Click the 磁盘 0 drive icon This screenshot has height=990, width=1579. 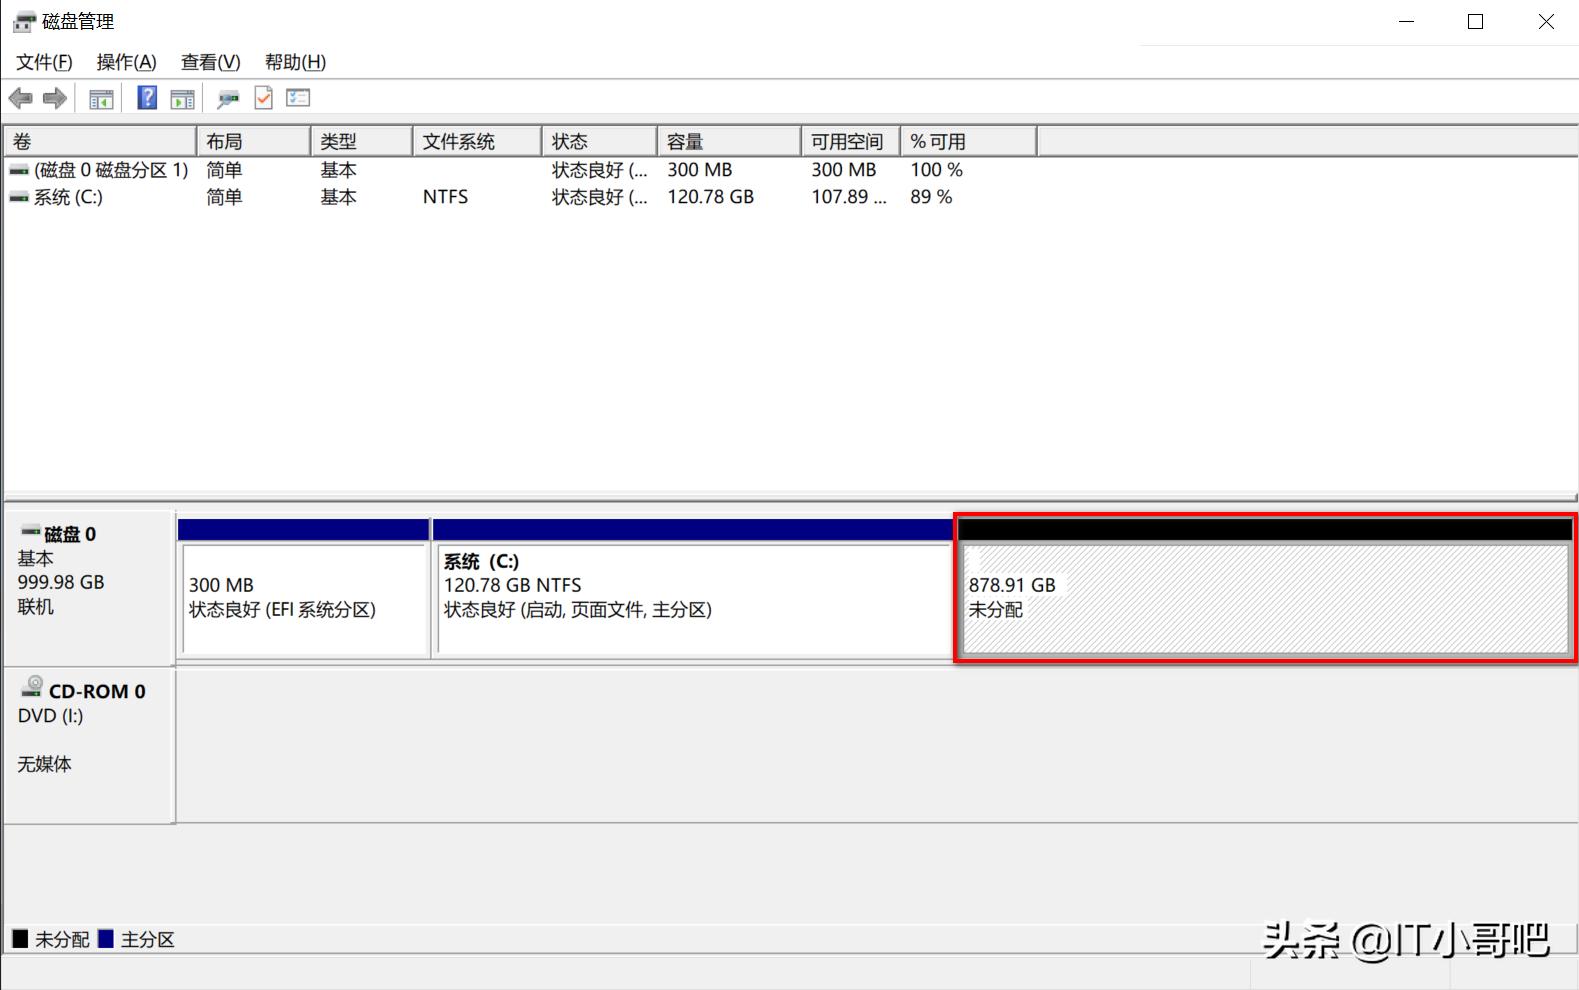pos(31,531)
